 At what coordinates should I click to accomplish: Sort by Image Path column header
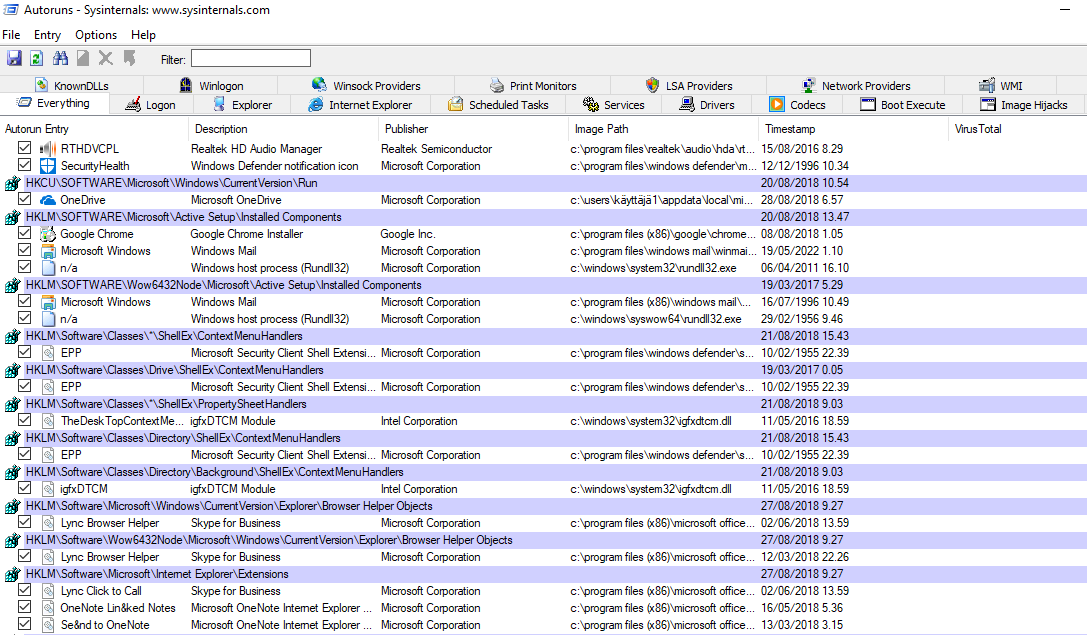pos(663,129)
